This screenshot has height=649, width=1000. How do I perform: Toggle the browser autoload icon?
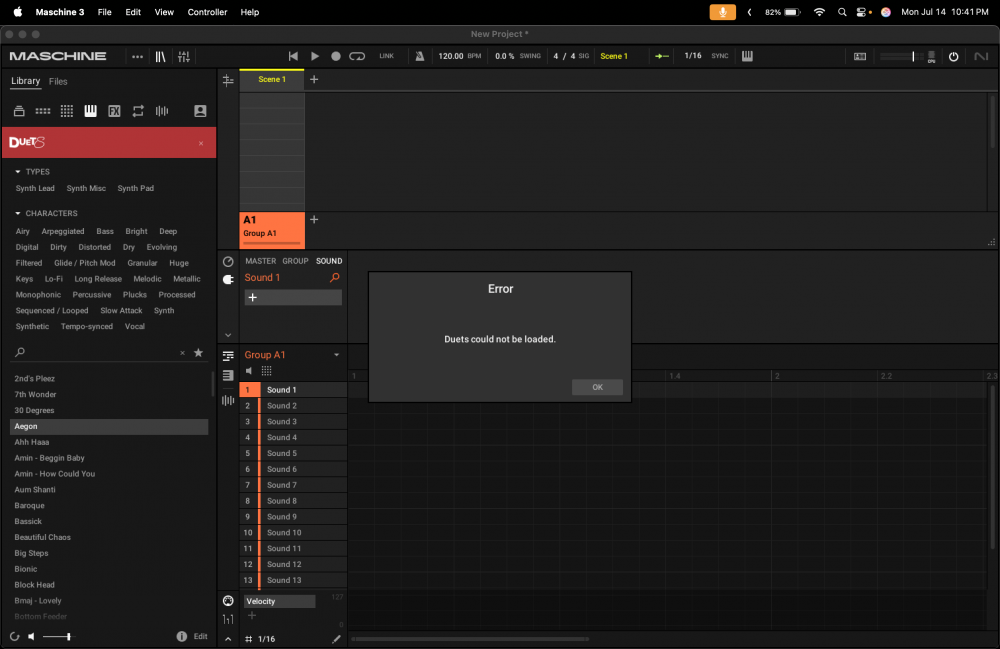[x=15, y=636]
